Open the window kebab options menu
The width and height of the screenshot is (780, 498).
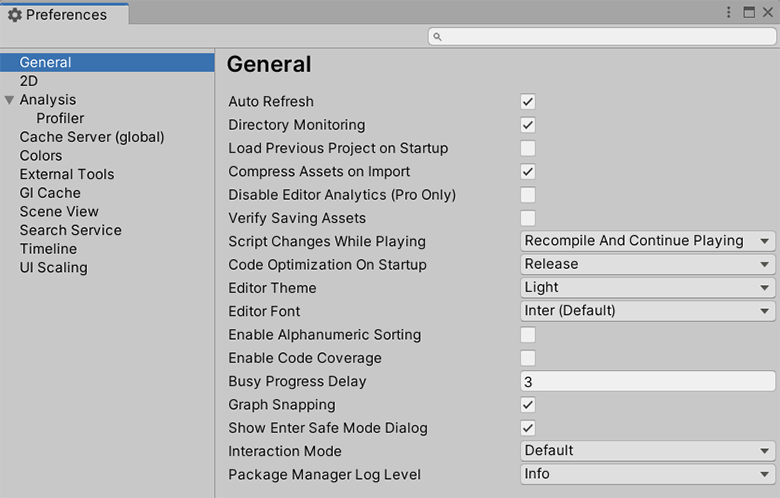(x=729, y=13)
